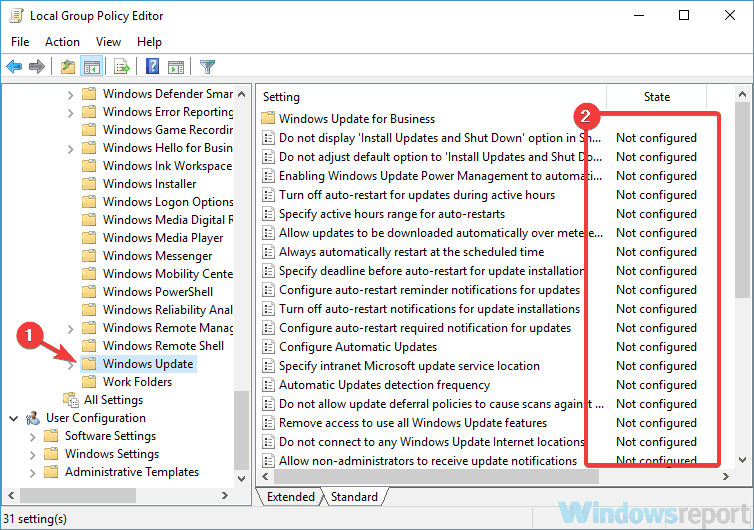This screenshot has width=754, height=530.
Task: Click the Forward arrow toolbar icon
Action: [37, 66]
